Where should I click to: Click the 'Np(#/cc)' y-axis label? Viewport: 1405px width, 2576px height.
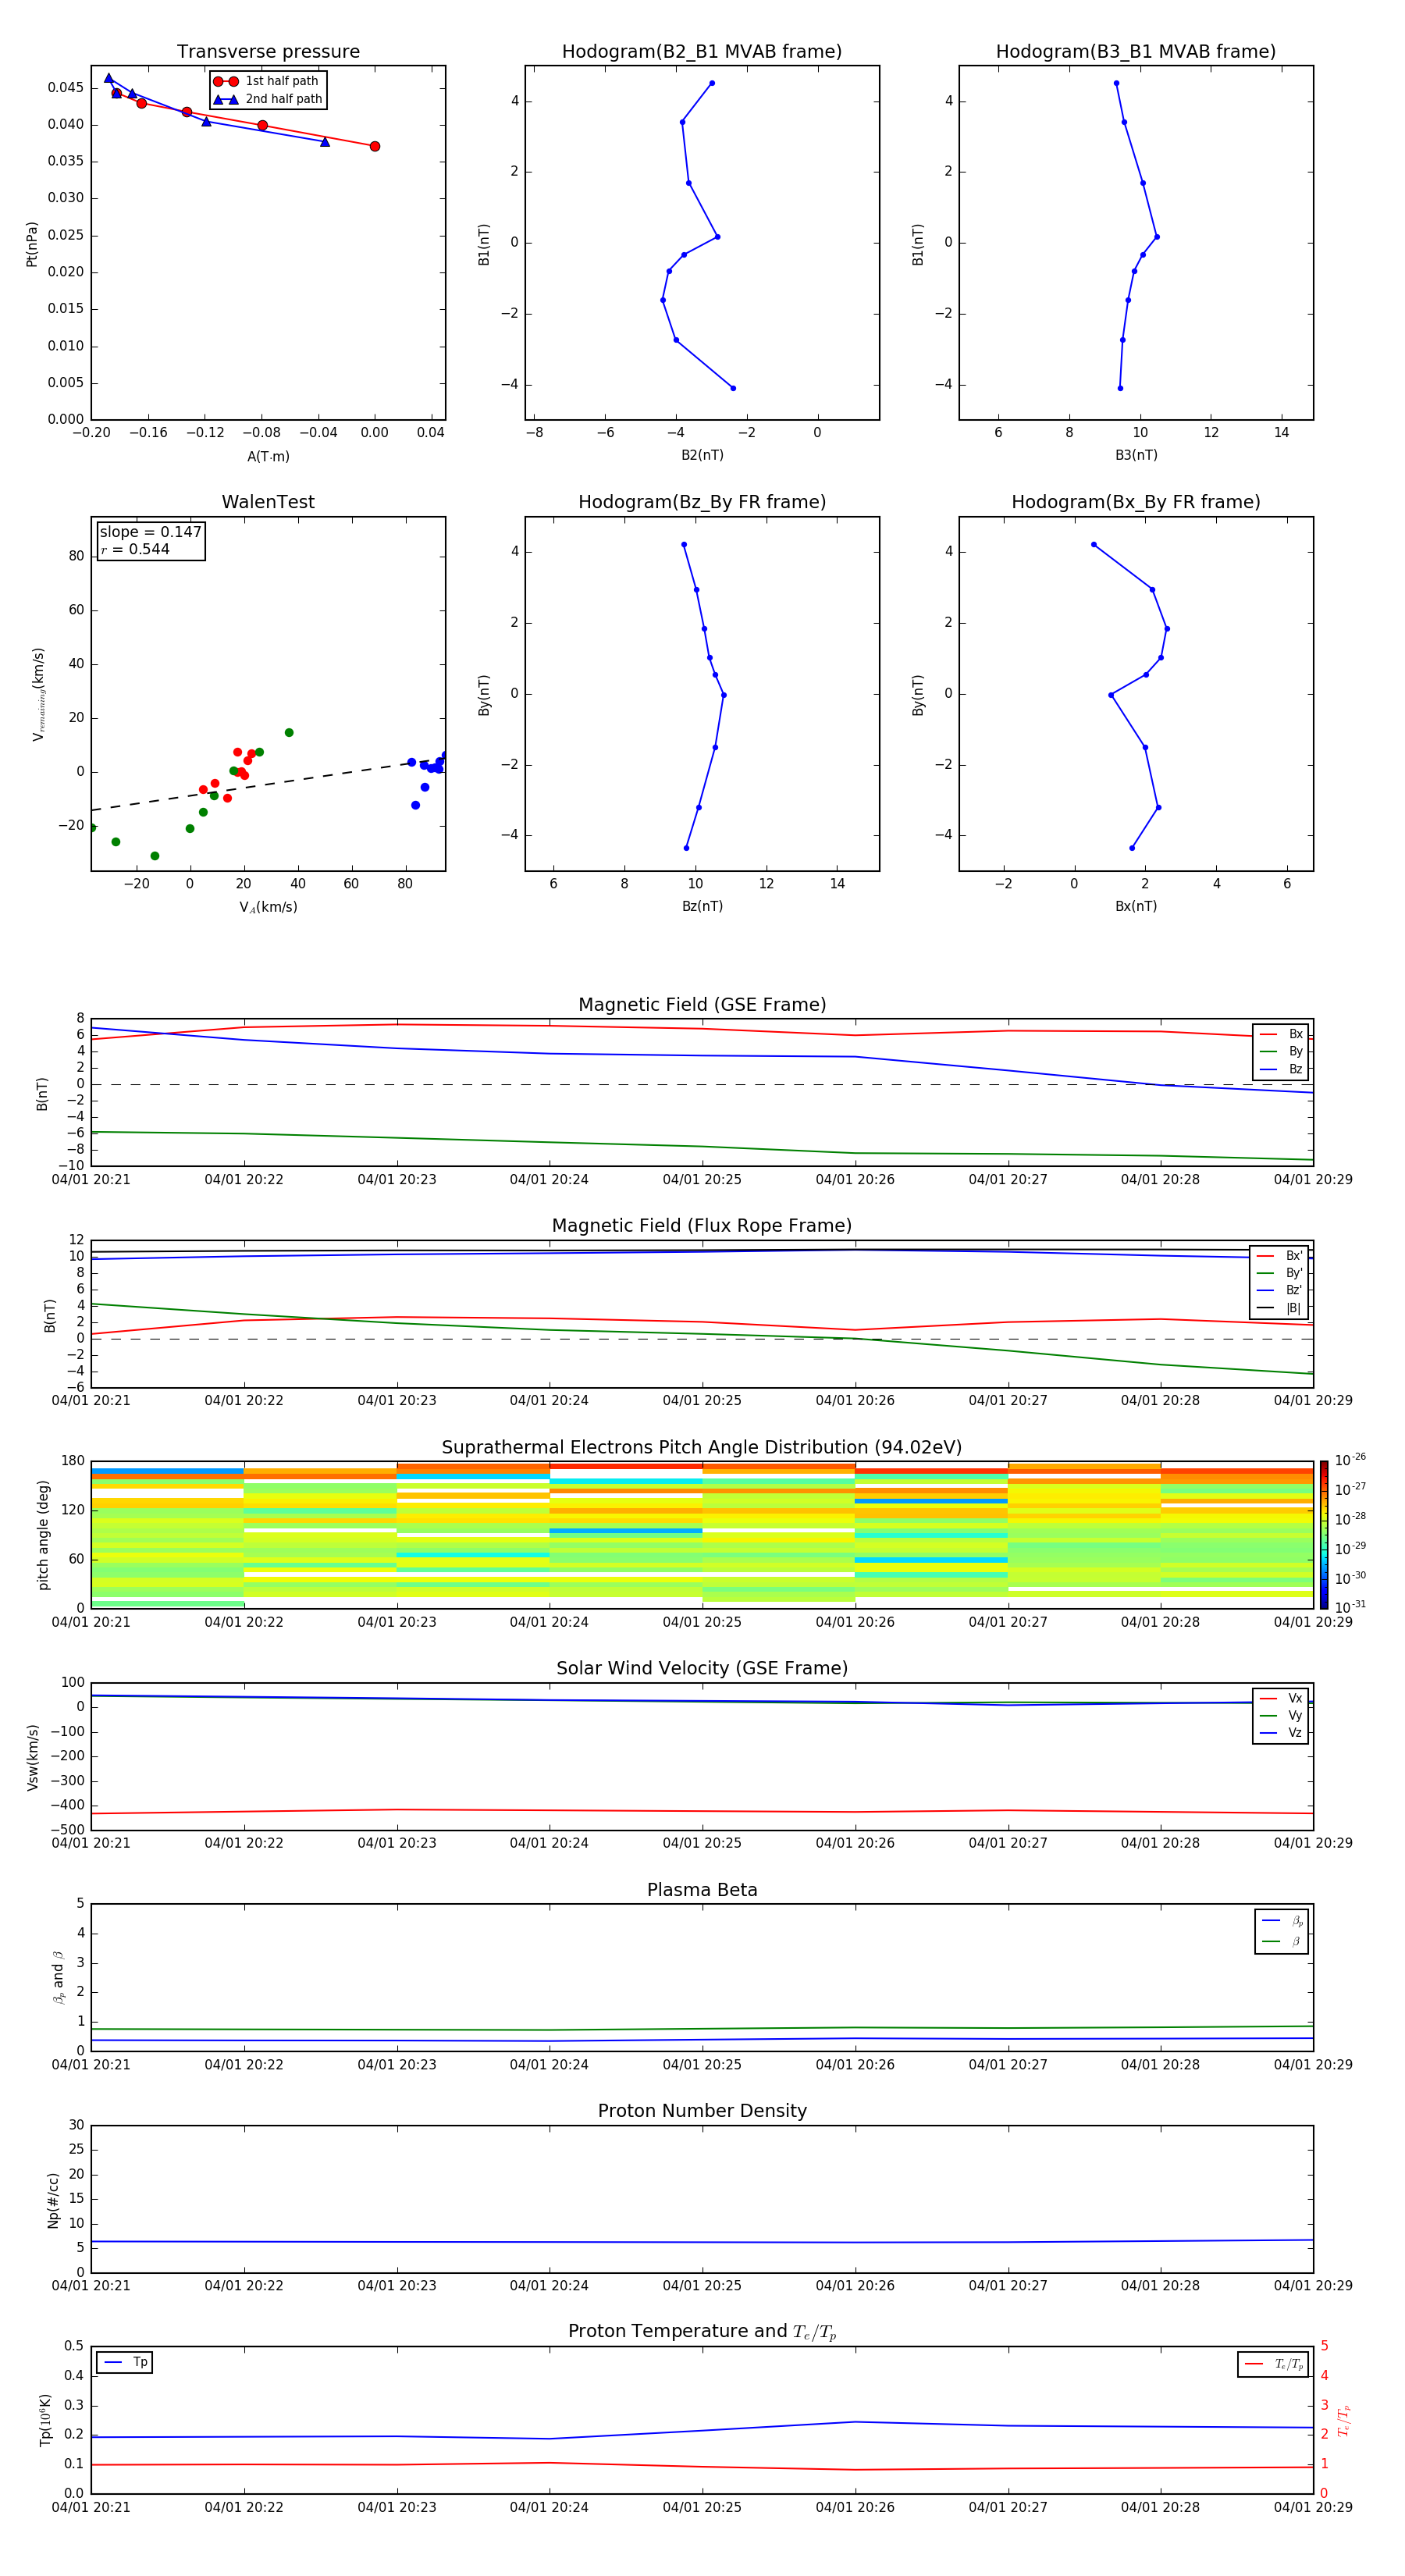[x=53, y=2200]
